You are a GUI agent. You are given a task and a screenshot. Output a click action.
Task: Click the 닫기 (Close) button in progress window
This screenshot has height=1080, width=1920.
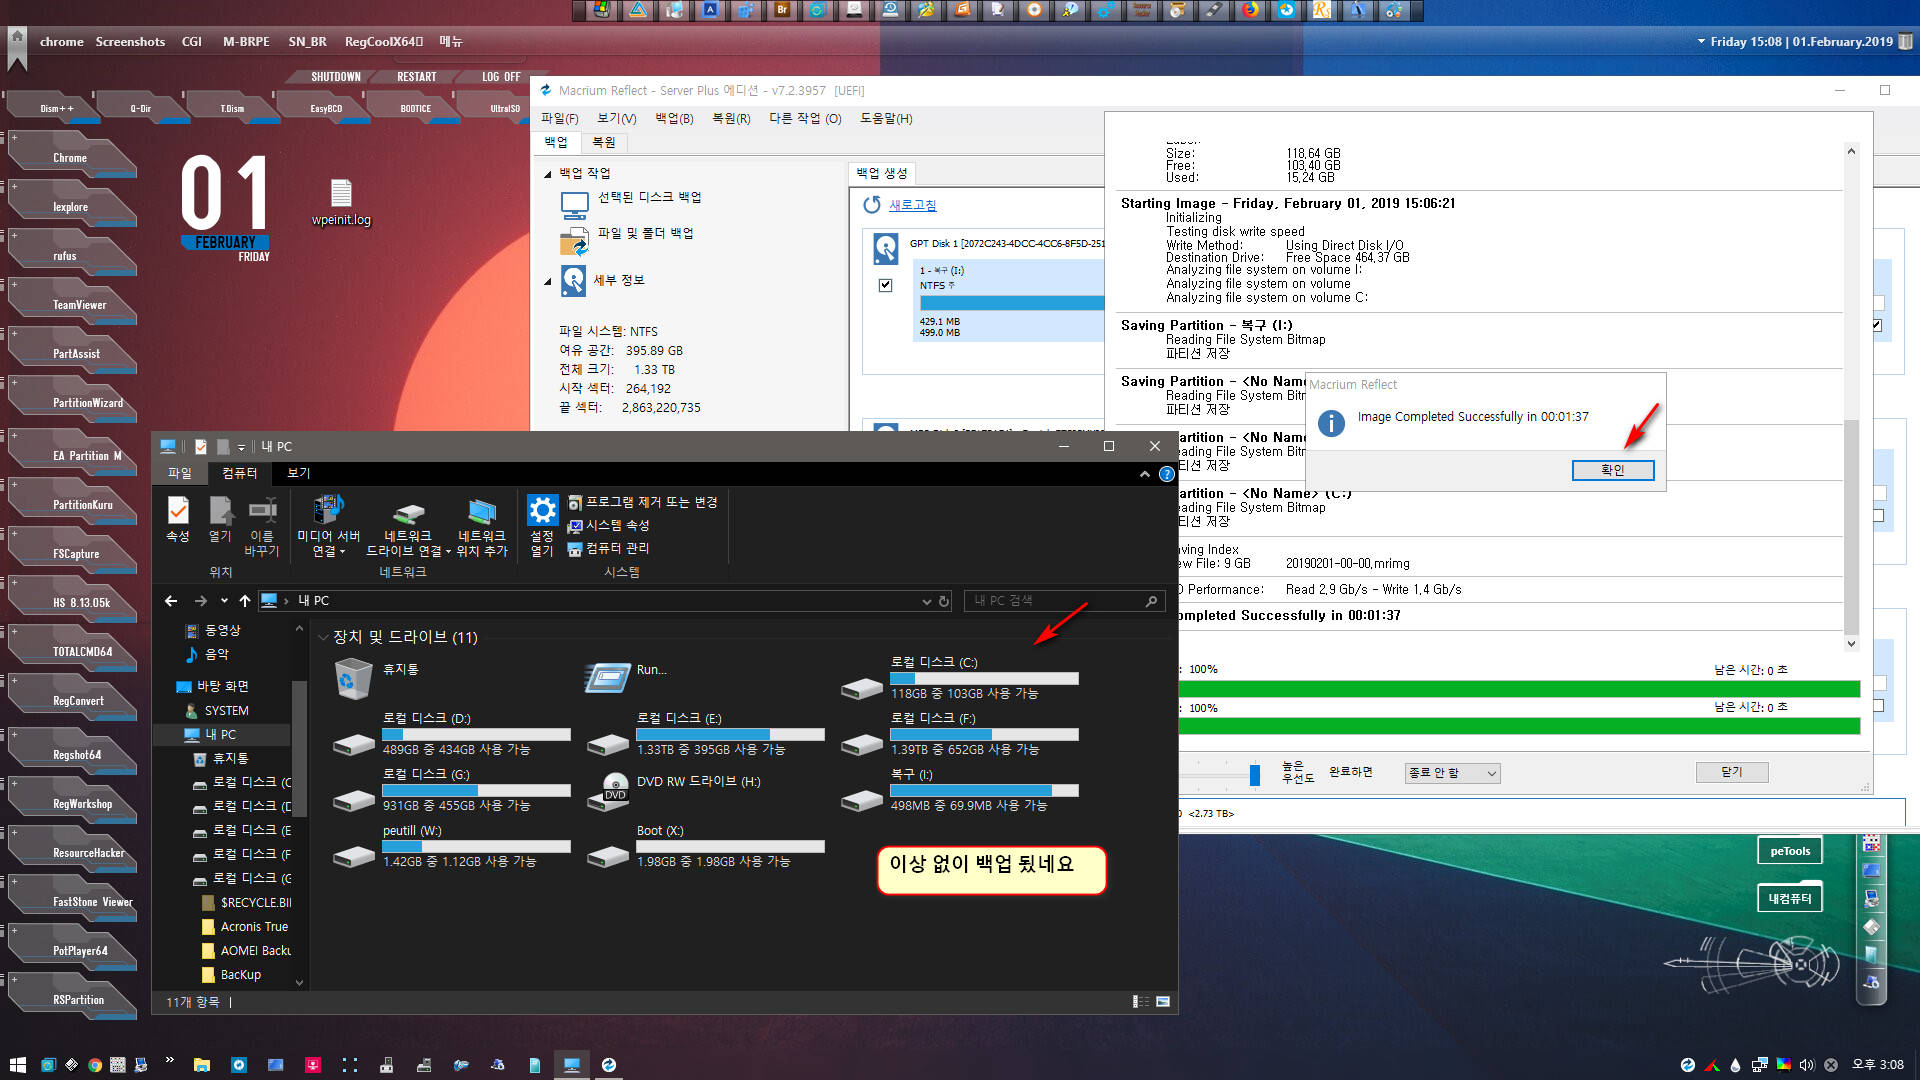[x=1732, y=772]
